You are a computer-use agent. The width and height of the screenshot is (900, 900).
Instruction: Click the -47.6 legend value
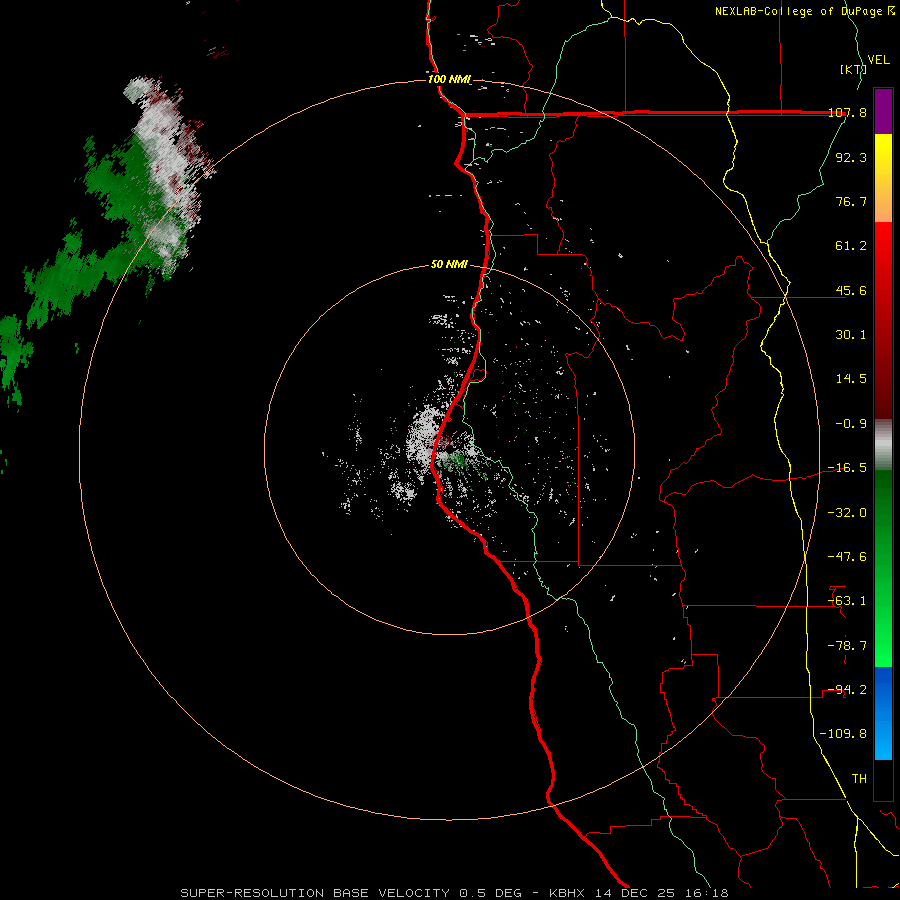click(x=847, y=557)
